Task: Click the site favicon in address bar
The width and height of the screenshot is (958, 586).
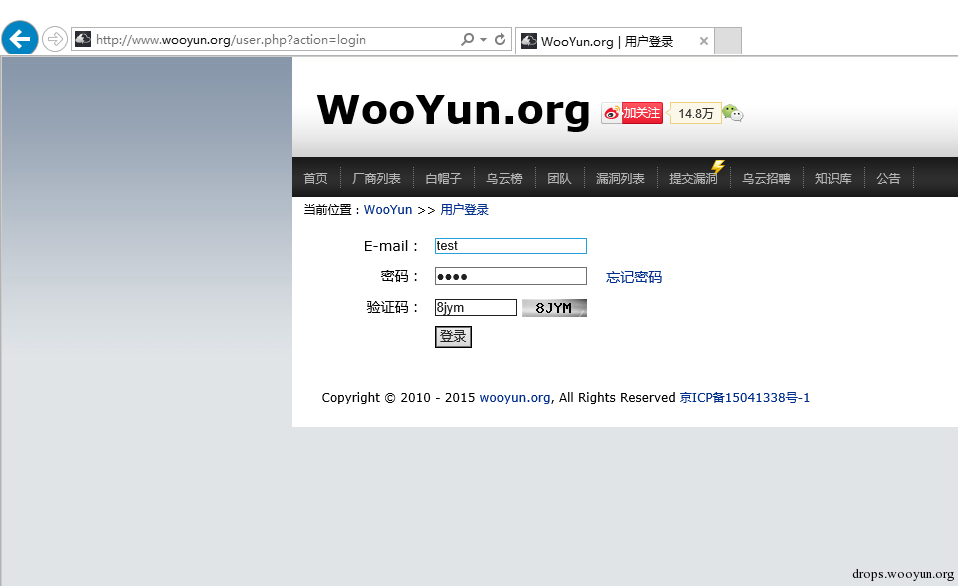Action: (x=83, y=39)
